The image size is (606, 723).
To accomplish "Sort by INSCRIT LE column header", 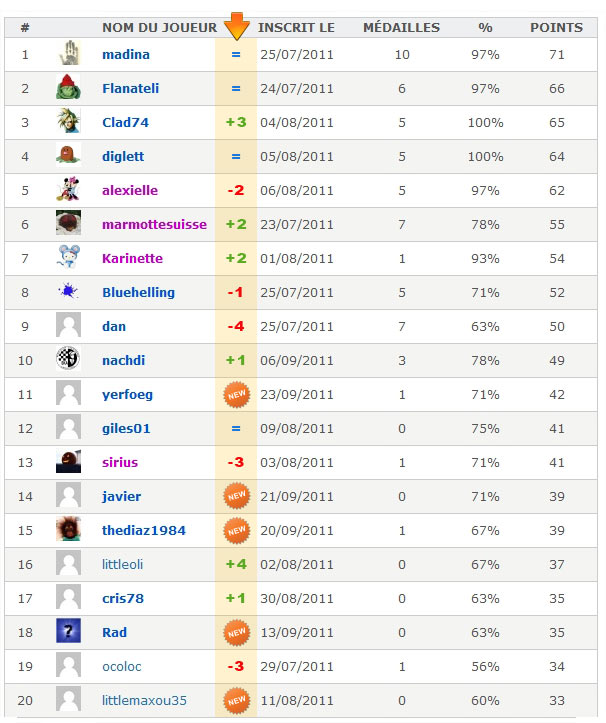I will (x=296, y=28).
